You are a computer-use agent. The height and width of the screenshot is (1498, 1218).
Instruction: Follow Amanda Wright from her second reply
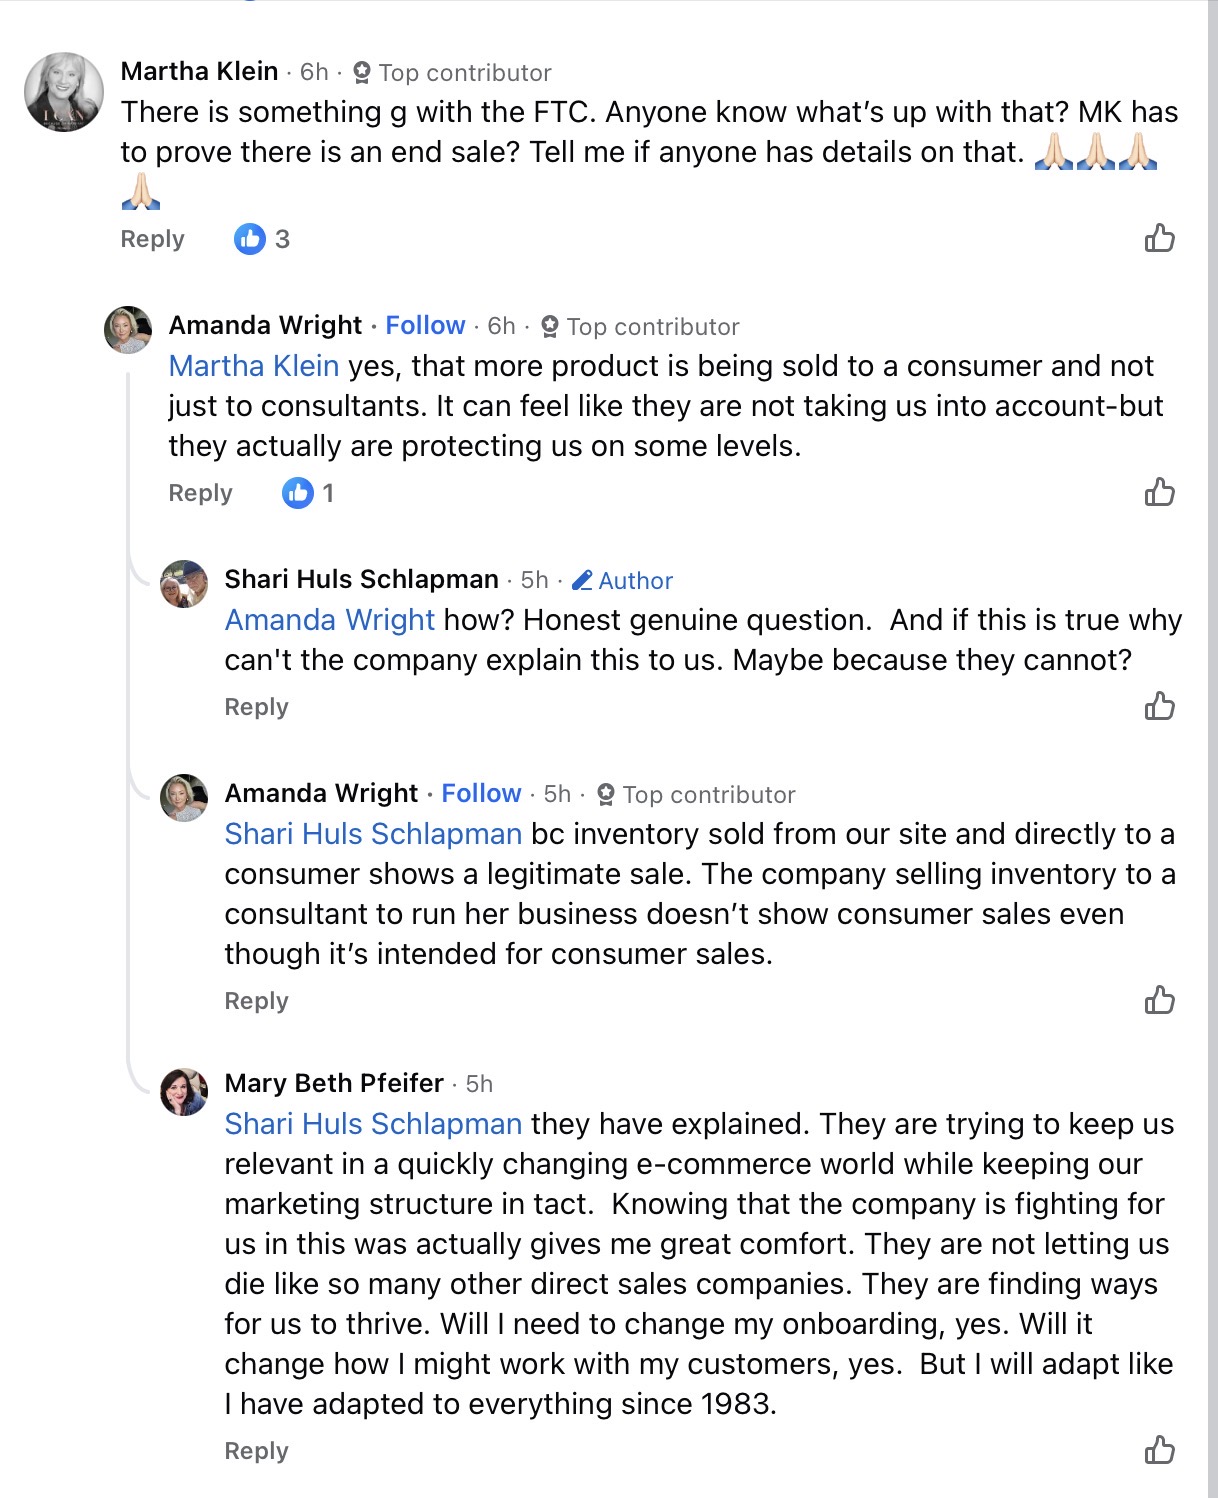tap(481, 793)
